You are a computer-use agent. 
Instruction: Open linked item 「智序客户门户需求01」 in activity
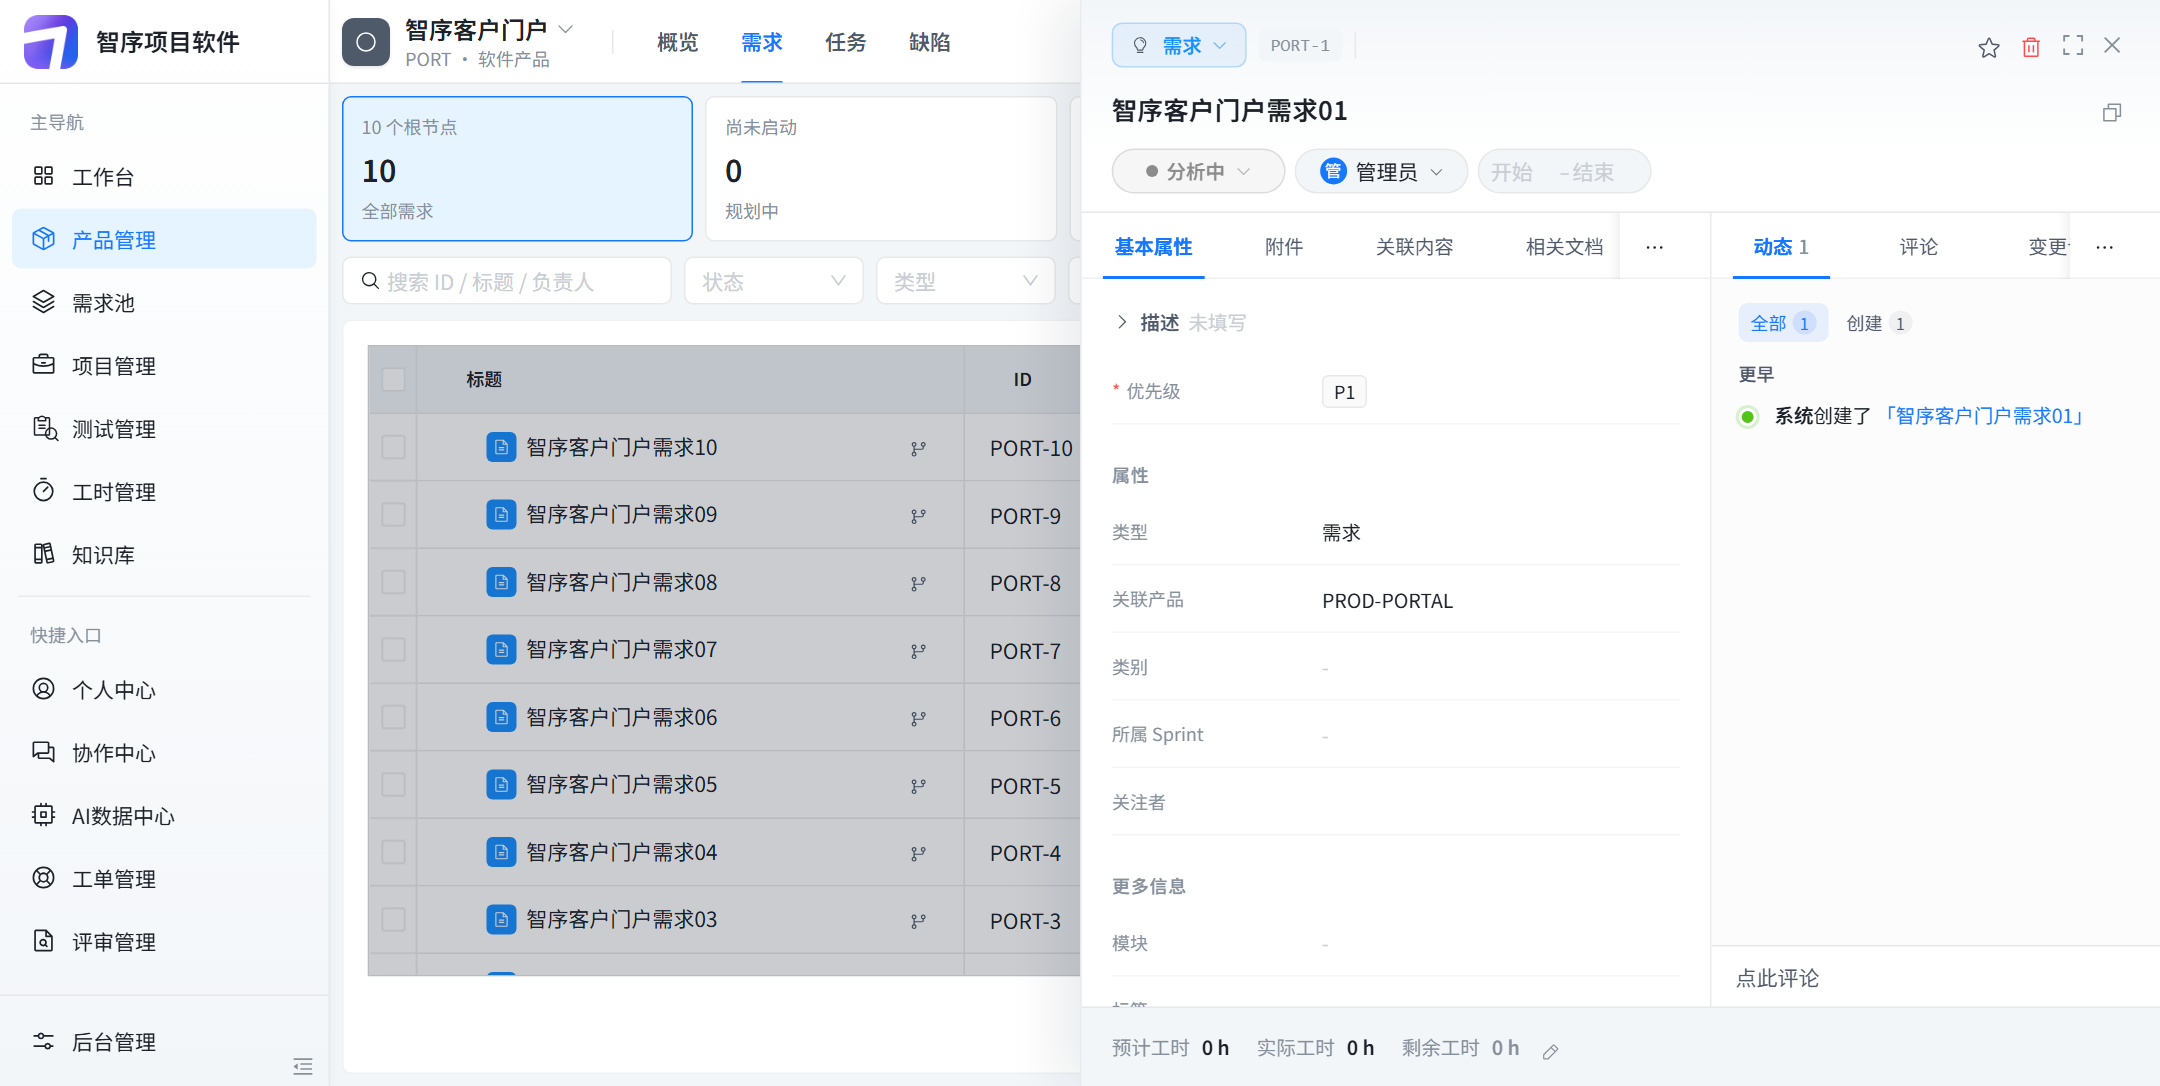(x=1985, y=416)
